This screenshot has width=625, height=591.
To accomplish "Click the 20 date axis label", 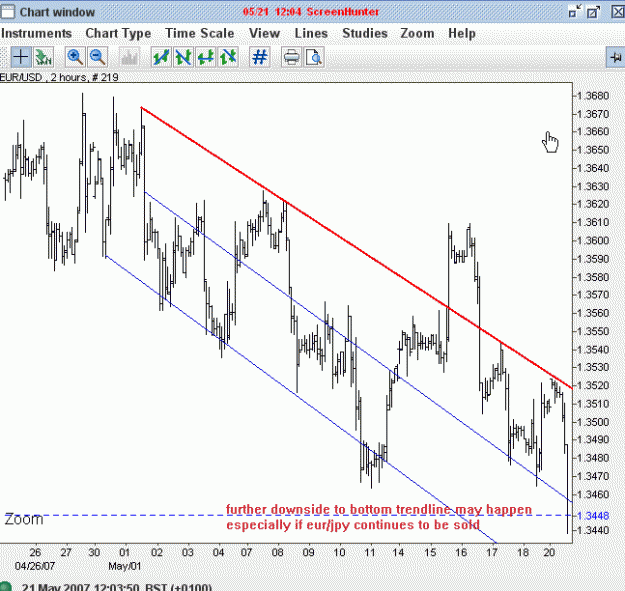I will pos(549,552).
